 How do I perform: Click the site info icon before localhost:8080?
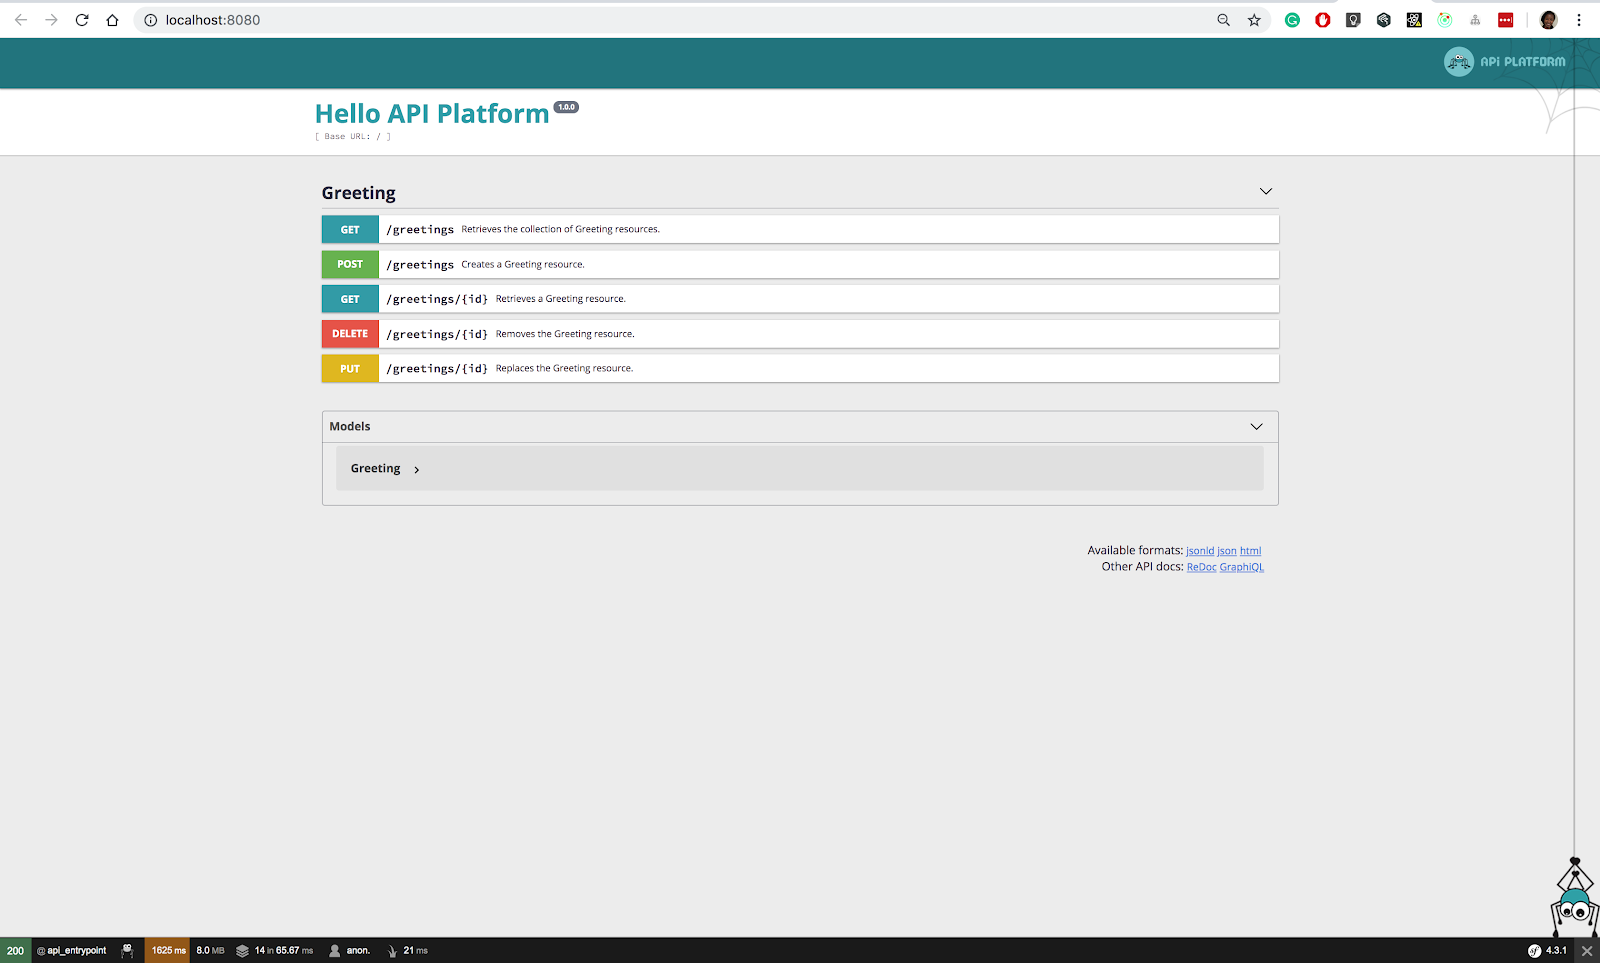[151, 20]
